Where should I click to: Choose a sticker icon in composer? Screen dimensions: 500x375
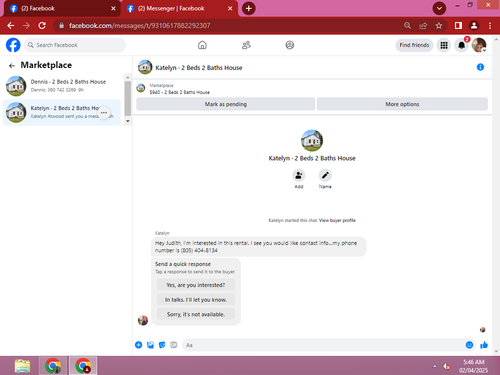click(x=162, y=345)
